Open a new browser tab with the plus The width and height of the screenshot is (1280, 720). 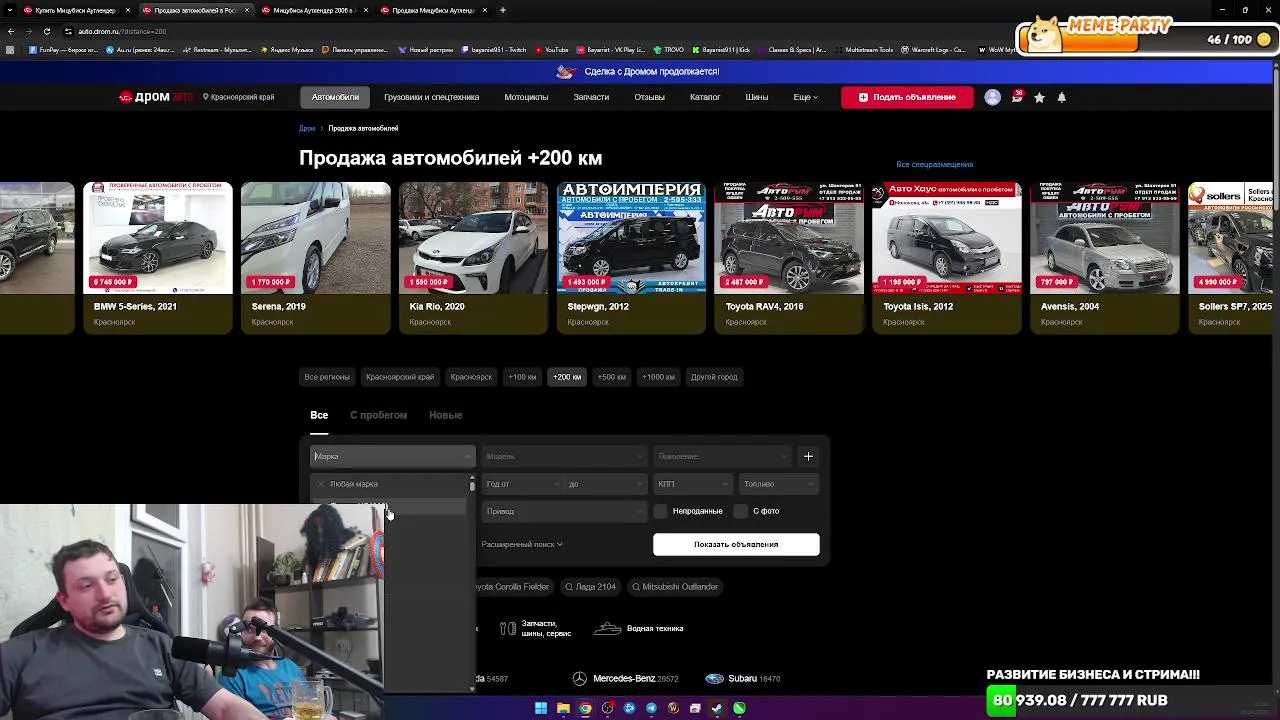[502, 10]
